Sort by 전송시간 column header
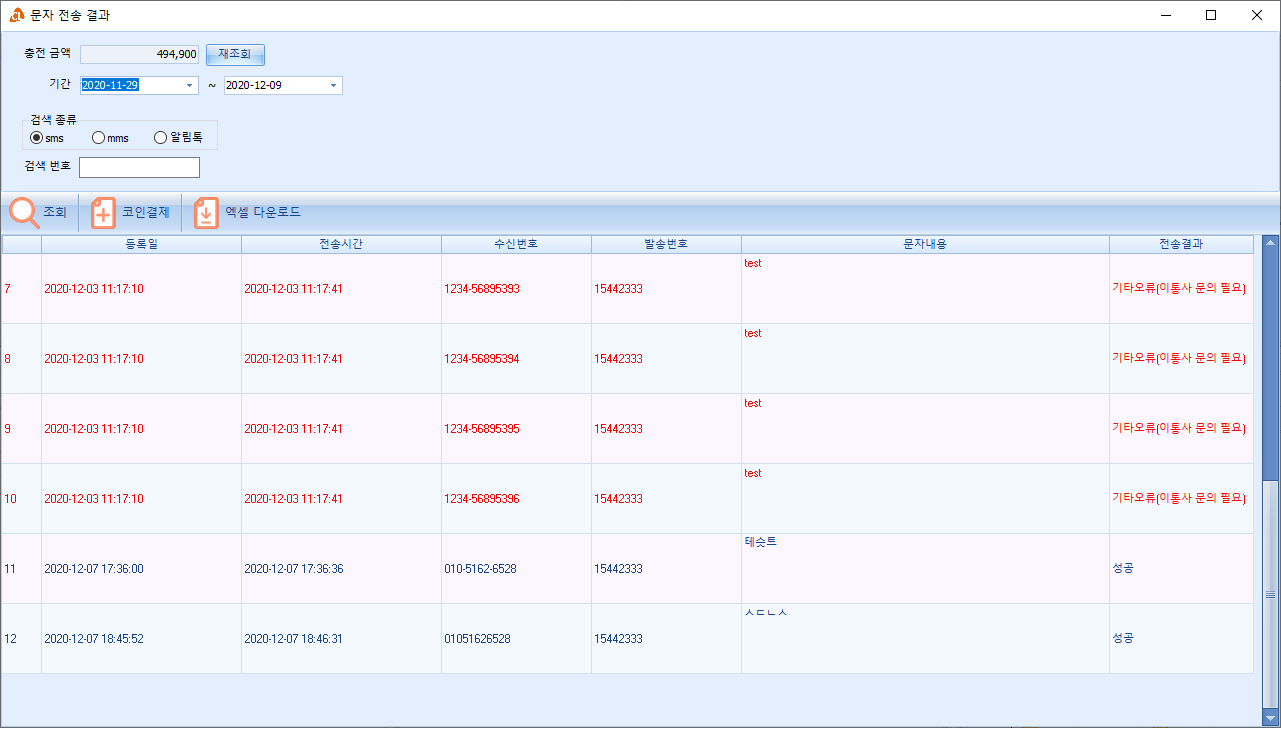Viewport: 1281px width, 729px height. point(341,244)
